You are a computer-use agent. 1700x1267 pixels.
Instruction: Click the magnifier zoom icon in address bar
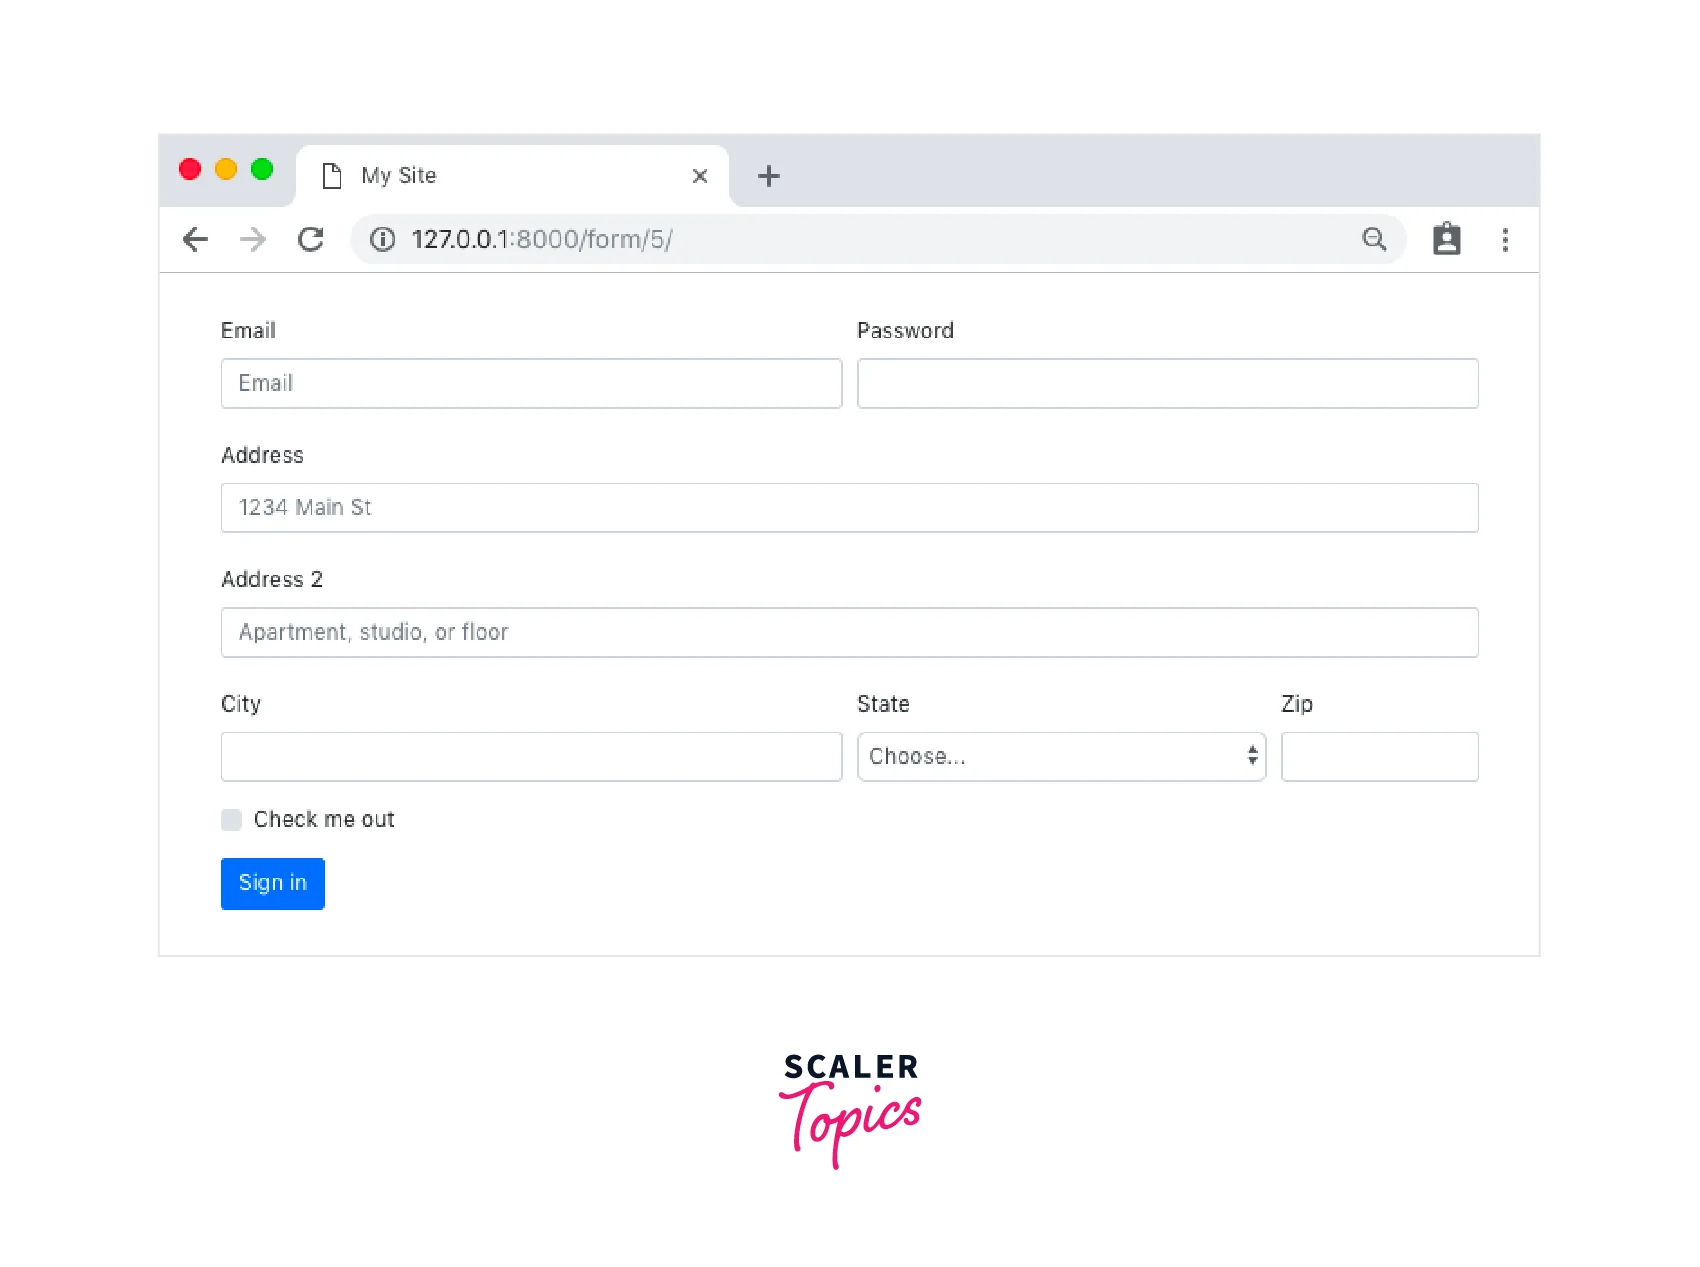pos(1374,240)
